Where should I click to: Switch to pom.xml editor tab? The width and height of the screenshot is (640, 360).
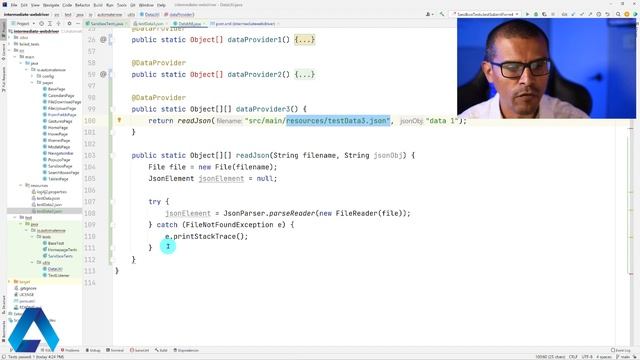tap(245, 24)
